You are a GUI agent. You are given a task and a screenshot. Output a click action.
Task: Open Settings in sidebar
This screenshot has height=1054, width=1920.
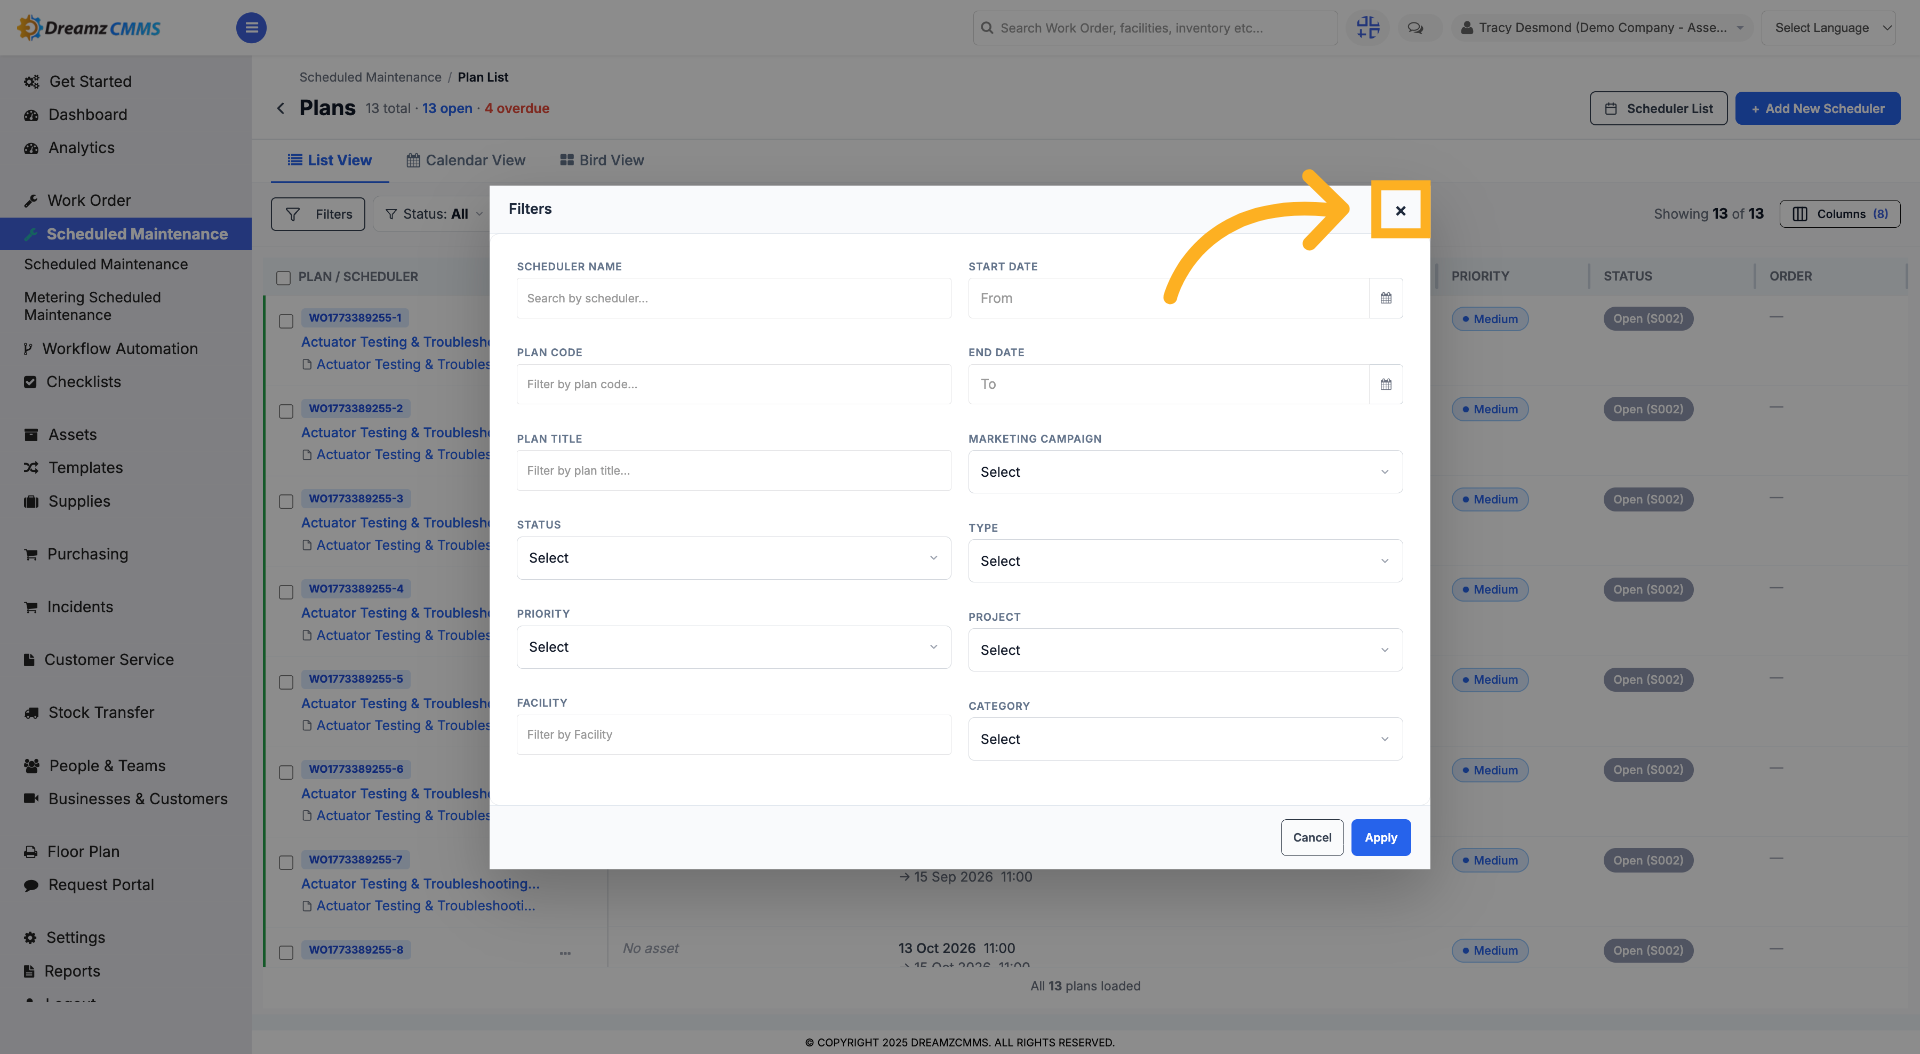click(x=76, y=937)
